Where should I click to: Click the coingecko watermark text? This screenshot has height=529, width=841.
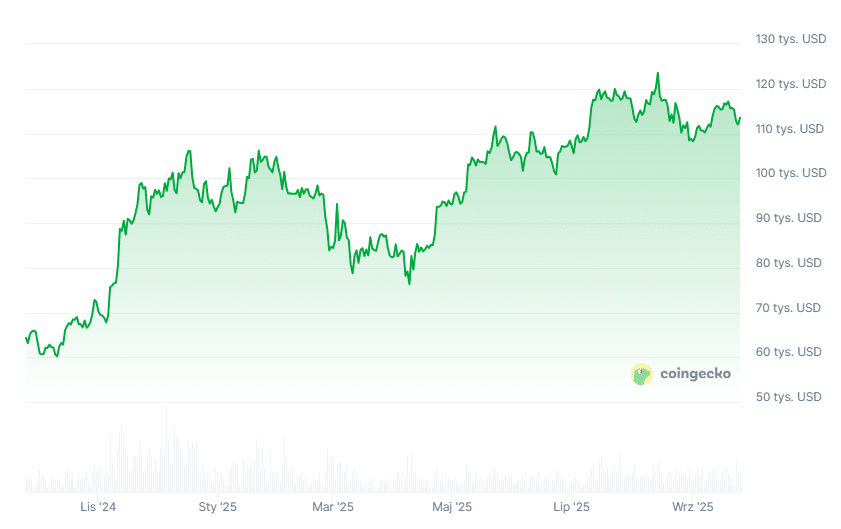tap(695, 374)
